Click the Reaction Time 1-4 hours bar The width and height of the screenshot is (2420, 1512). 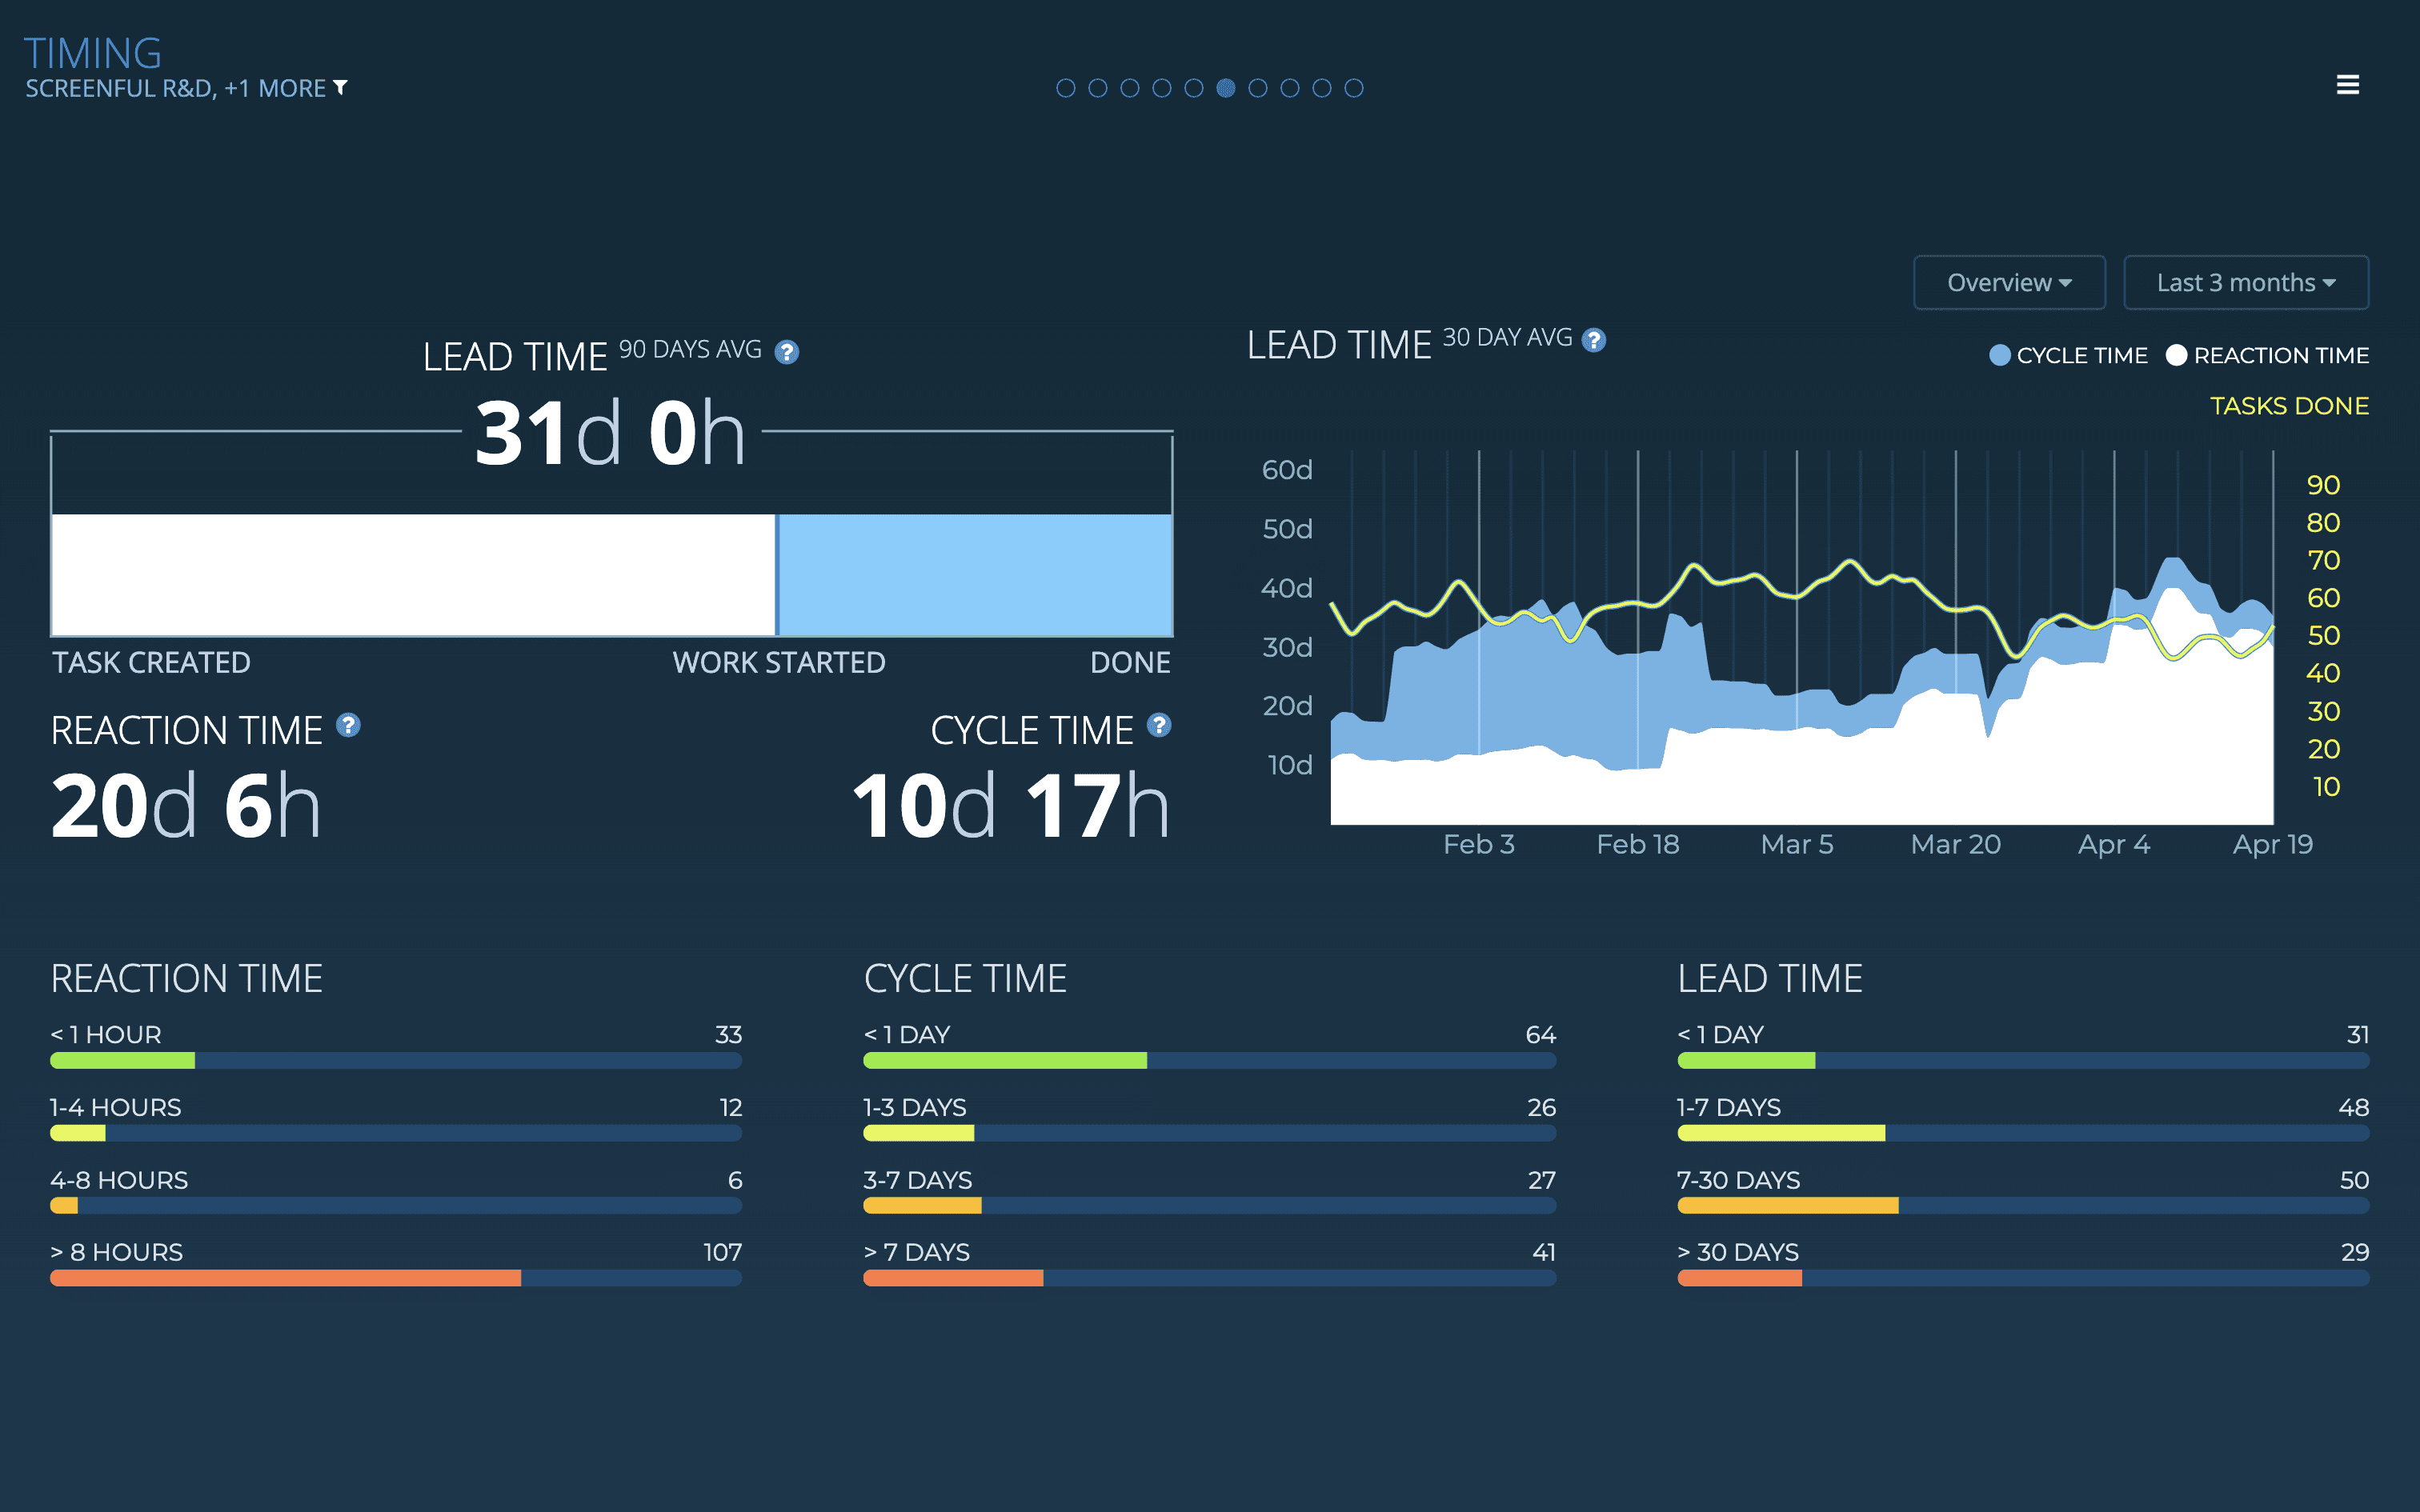396,1133
